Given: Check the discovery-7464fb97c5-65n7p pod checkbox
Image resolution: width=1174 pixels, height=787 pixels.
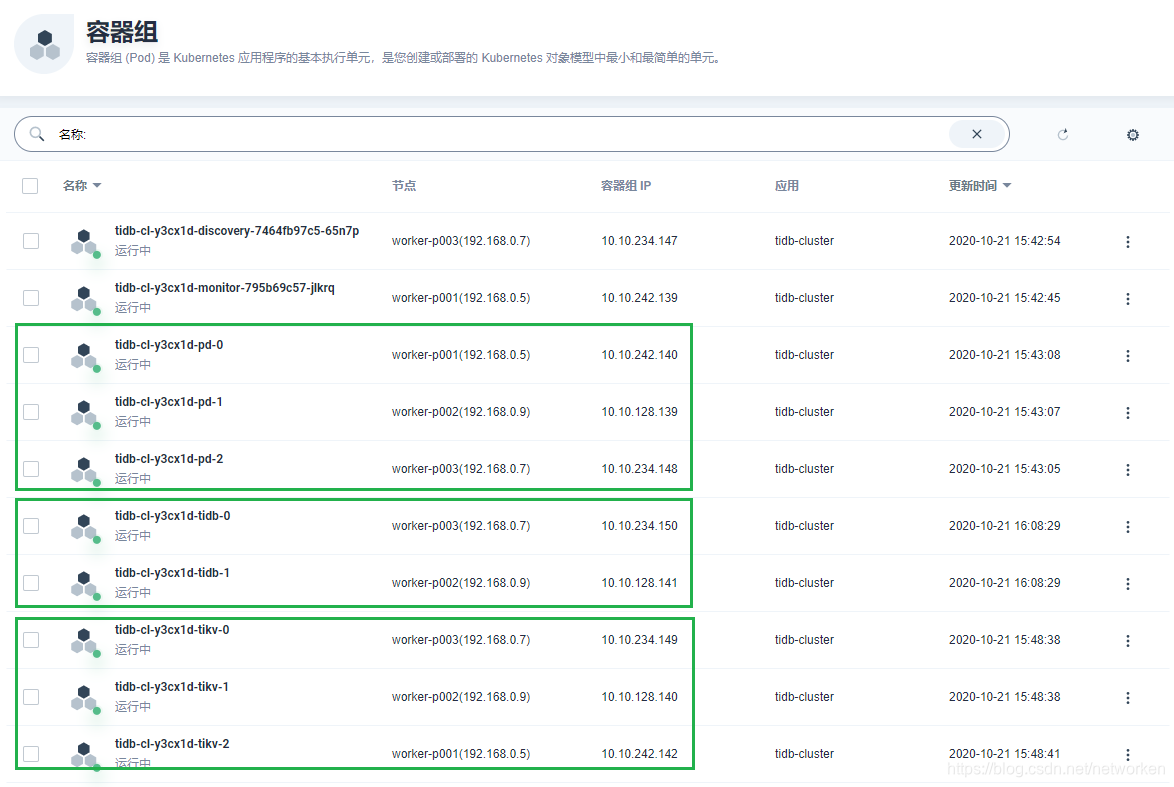Looking at the screenshot, I should (x=31, y=241).
